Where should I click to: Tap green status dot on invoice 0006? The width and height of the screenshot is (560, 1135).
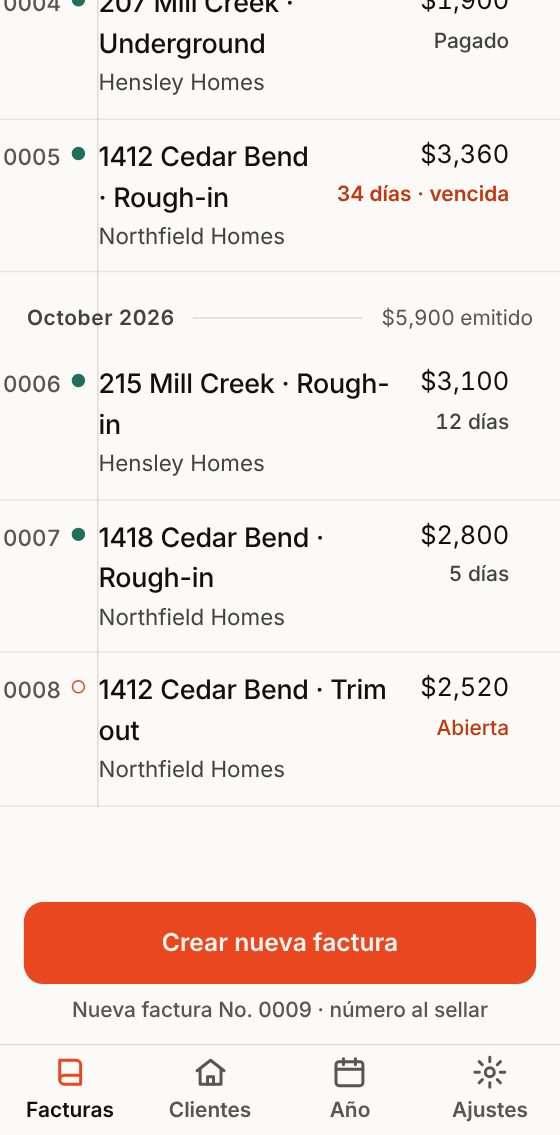(79, 380)
